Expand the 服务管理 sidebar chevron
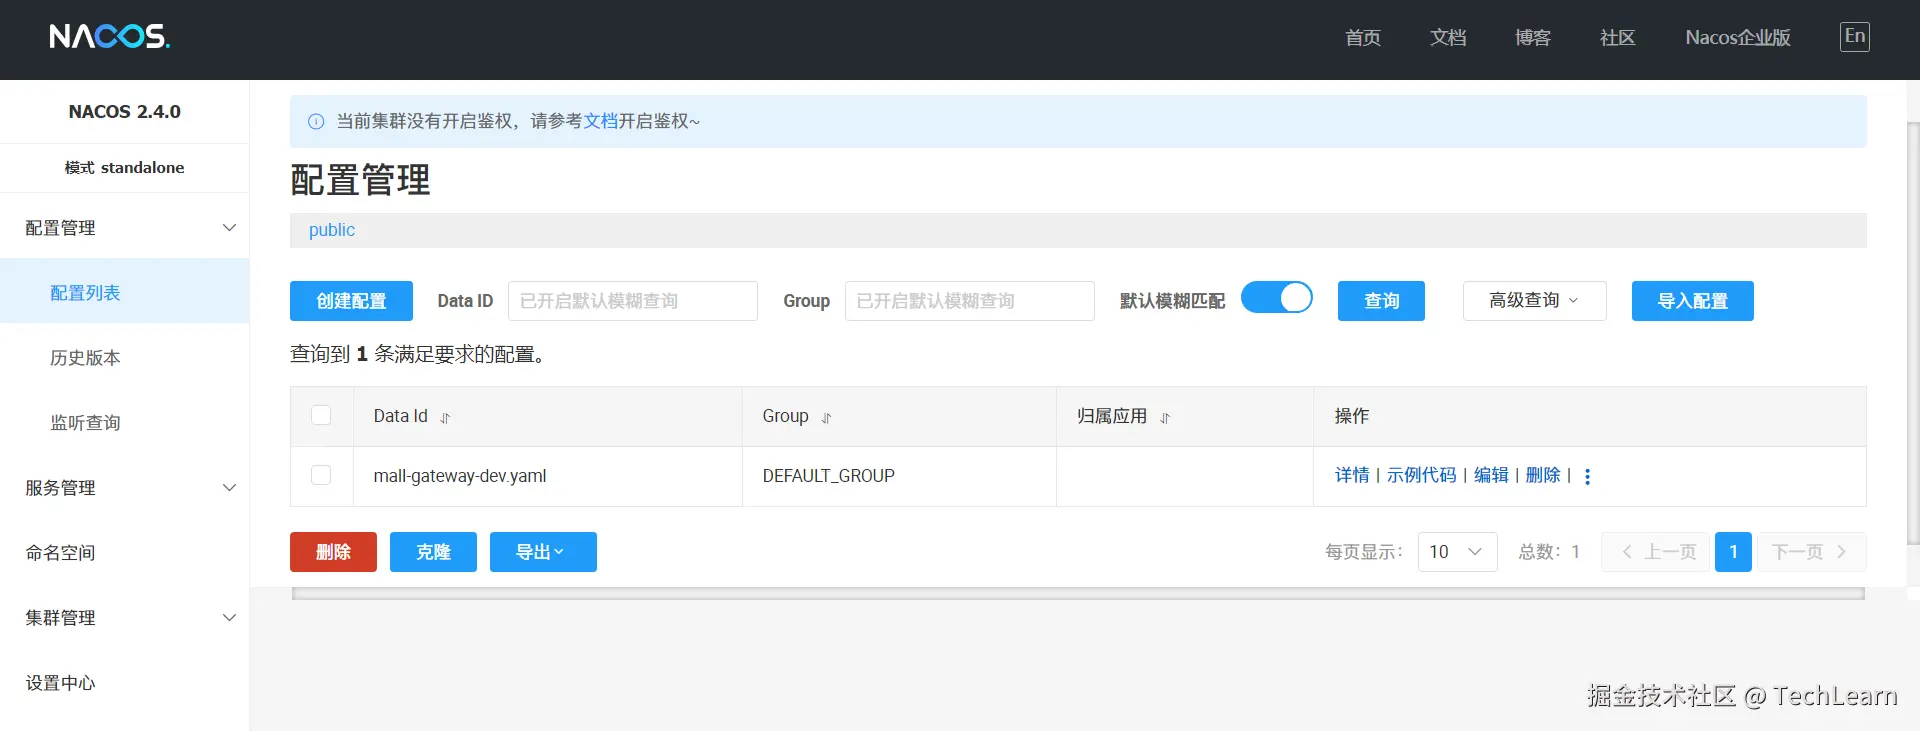The height and width of the screenshot is (731, 1920). [229, 488]
